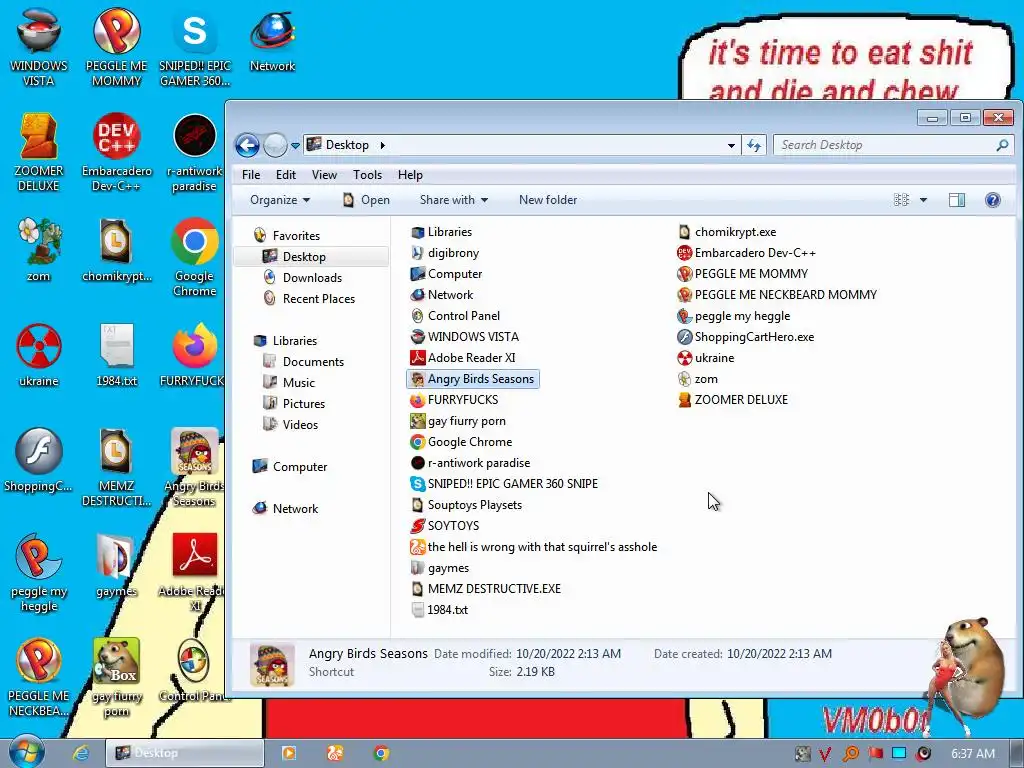The height and width of the screenshot is (768, 1024).
Task: Show the preview pane icon
Action: (957, 200)
